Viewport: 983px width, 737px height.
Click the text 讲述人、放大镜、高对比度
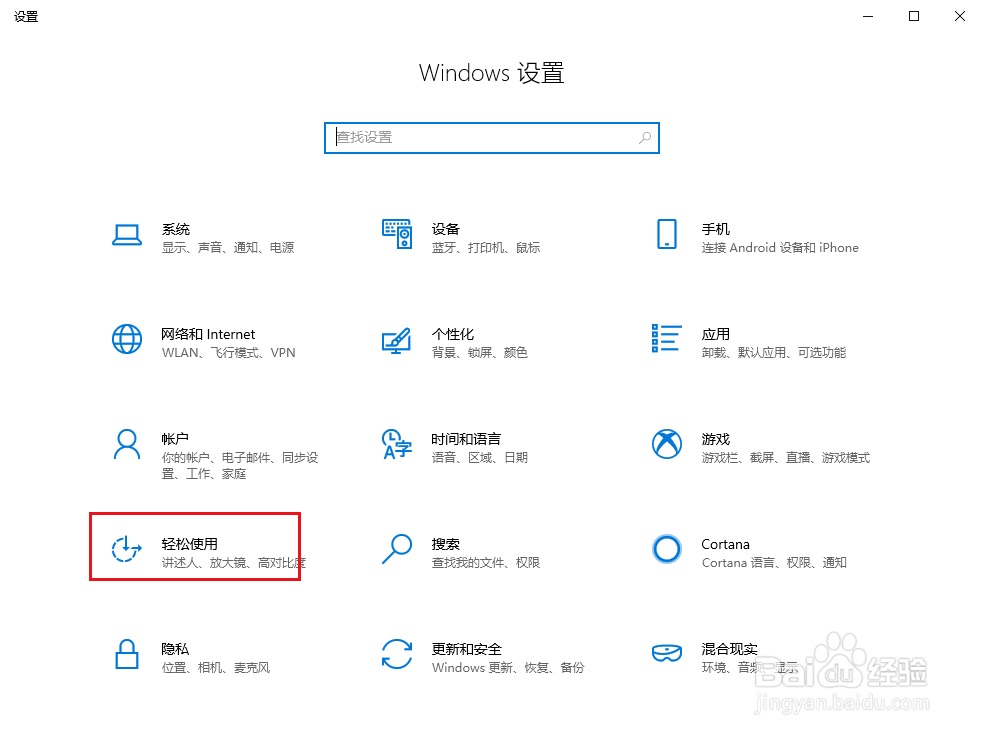click(233, 563)
